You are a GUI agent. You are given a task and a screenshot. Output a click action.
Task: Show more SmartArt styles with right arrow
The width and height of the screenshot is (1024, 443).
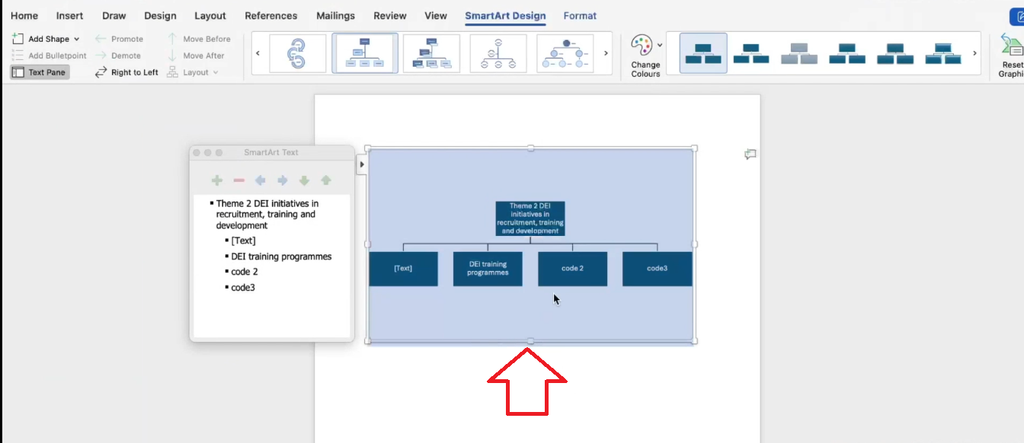pyautogui.click(x=975, y=53)
